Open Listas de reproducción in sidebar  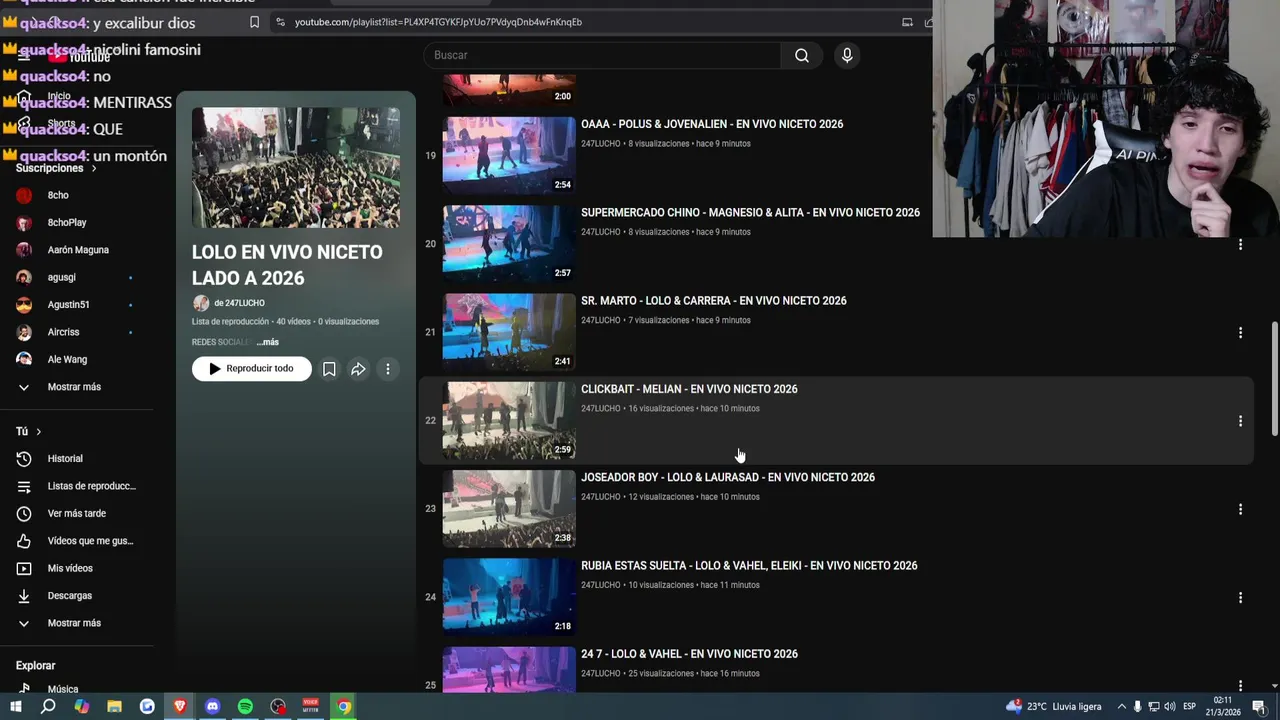coord(77,486)
